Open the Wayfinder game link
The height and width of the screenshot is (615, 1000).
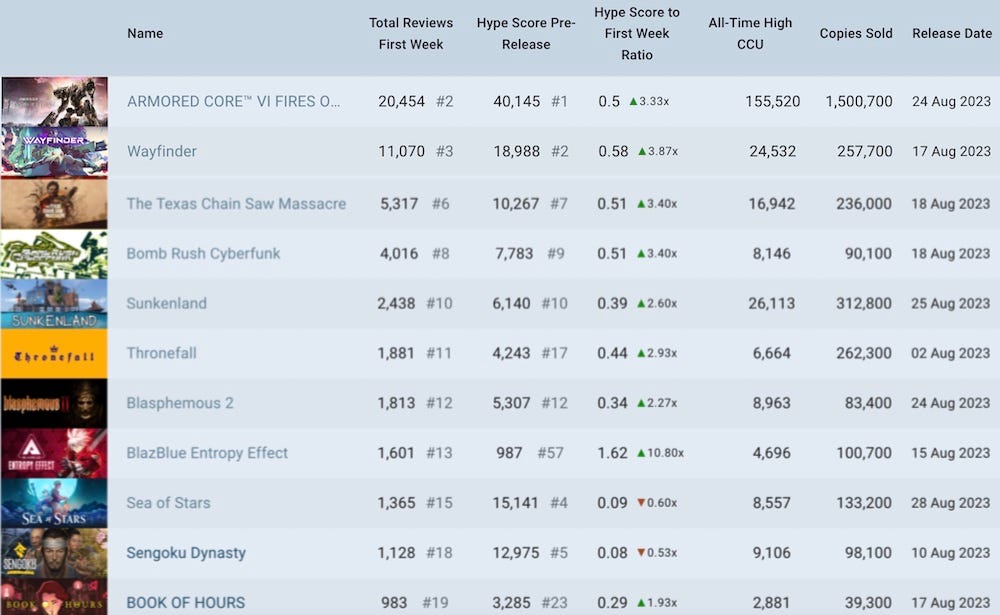click(161, 151)
